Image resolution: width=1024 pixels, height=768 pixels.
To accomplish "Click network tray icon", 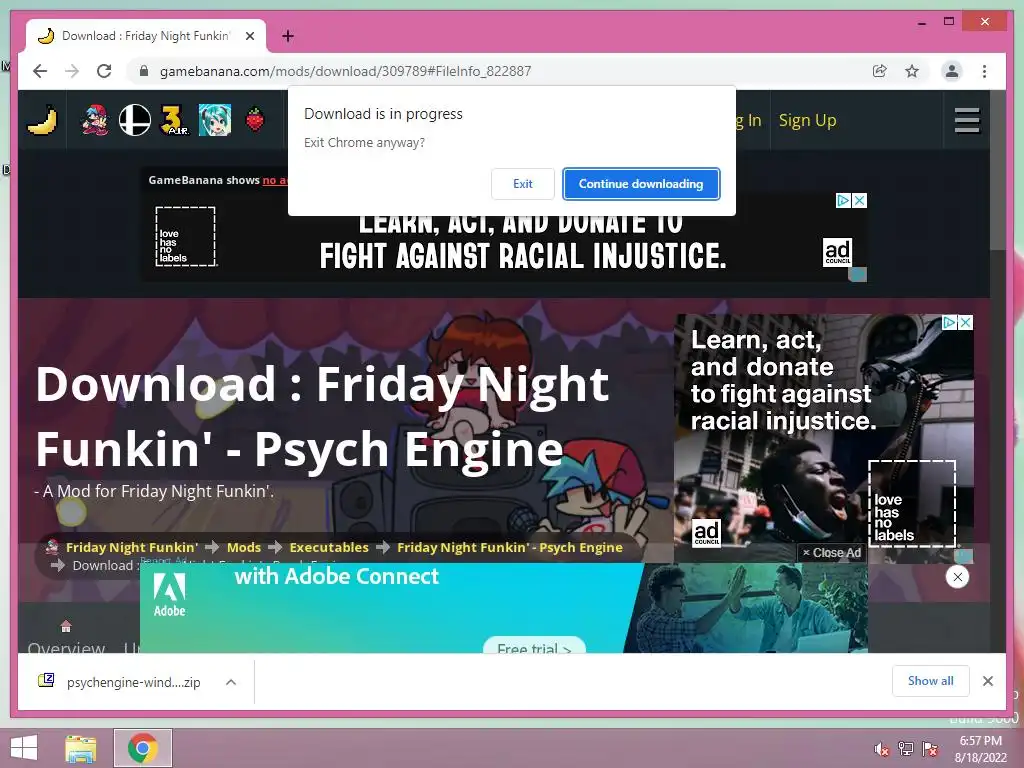I will tap(906, 749).
